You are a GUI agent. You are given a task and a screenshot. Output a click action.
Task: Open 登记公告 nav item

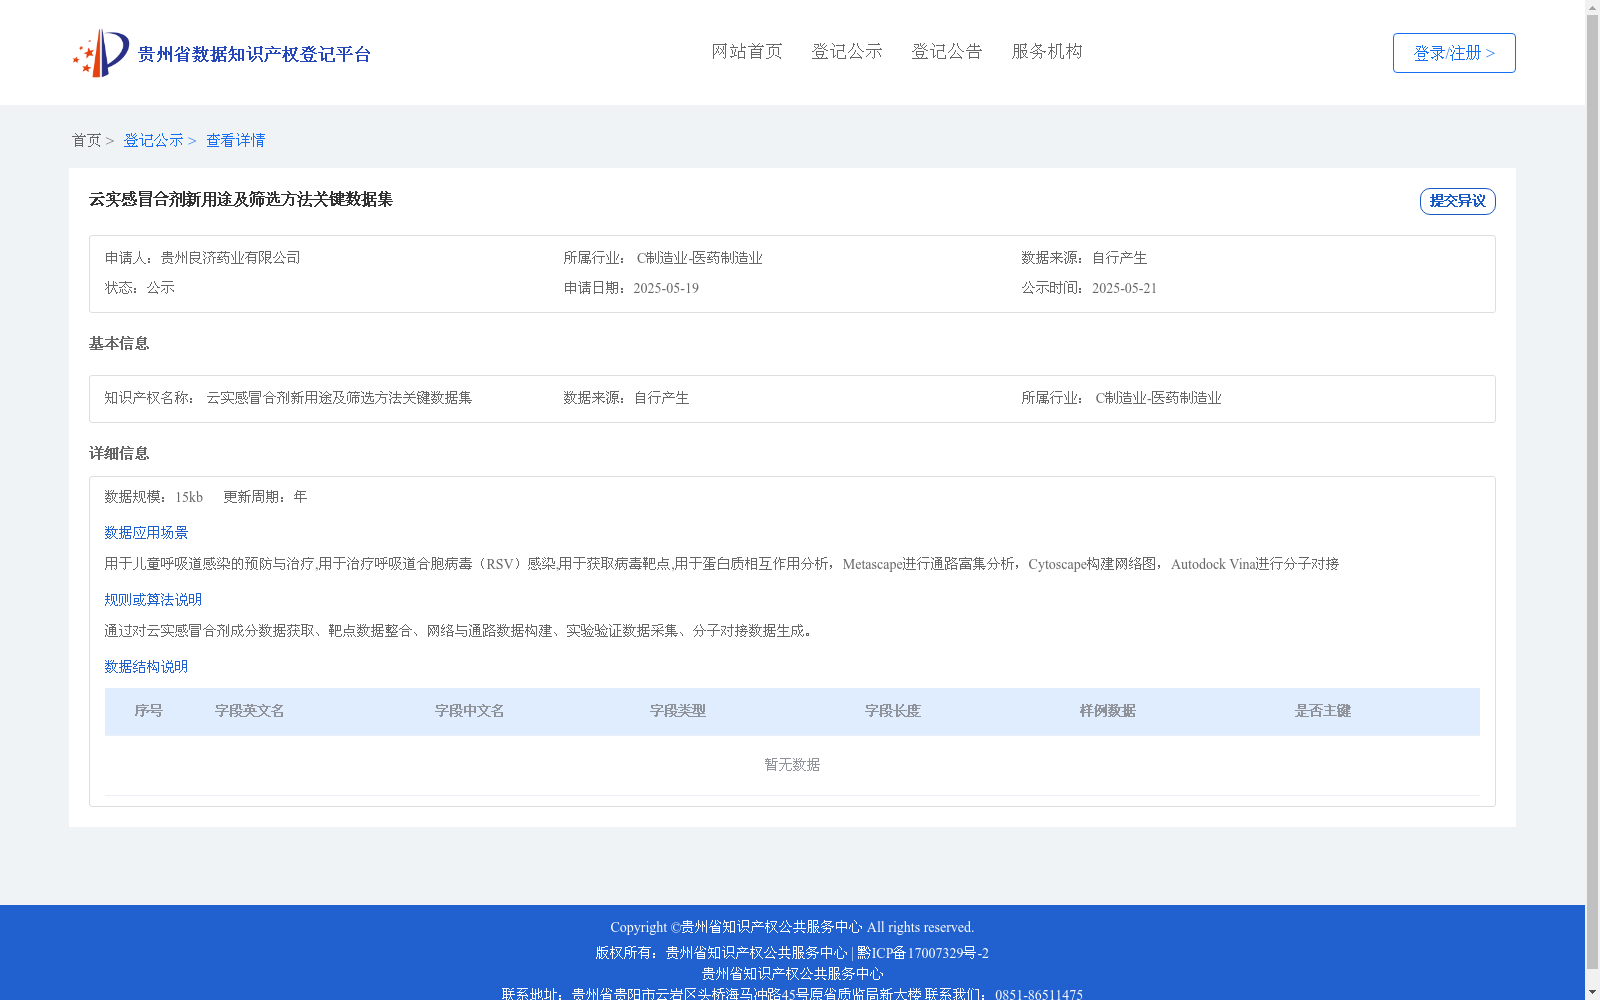947,51
